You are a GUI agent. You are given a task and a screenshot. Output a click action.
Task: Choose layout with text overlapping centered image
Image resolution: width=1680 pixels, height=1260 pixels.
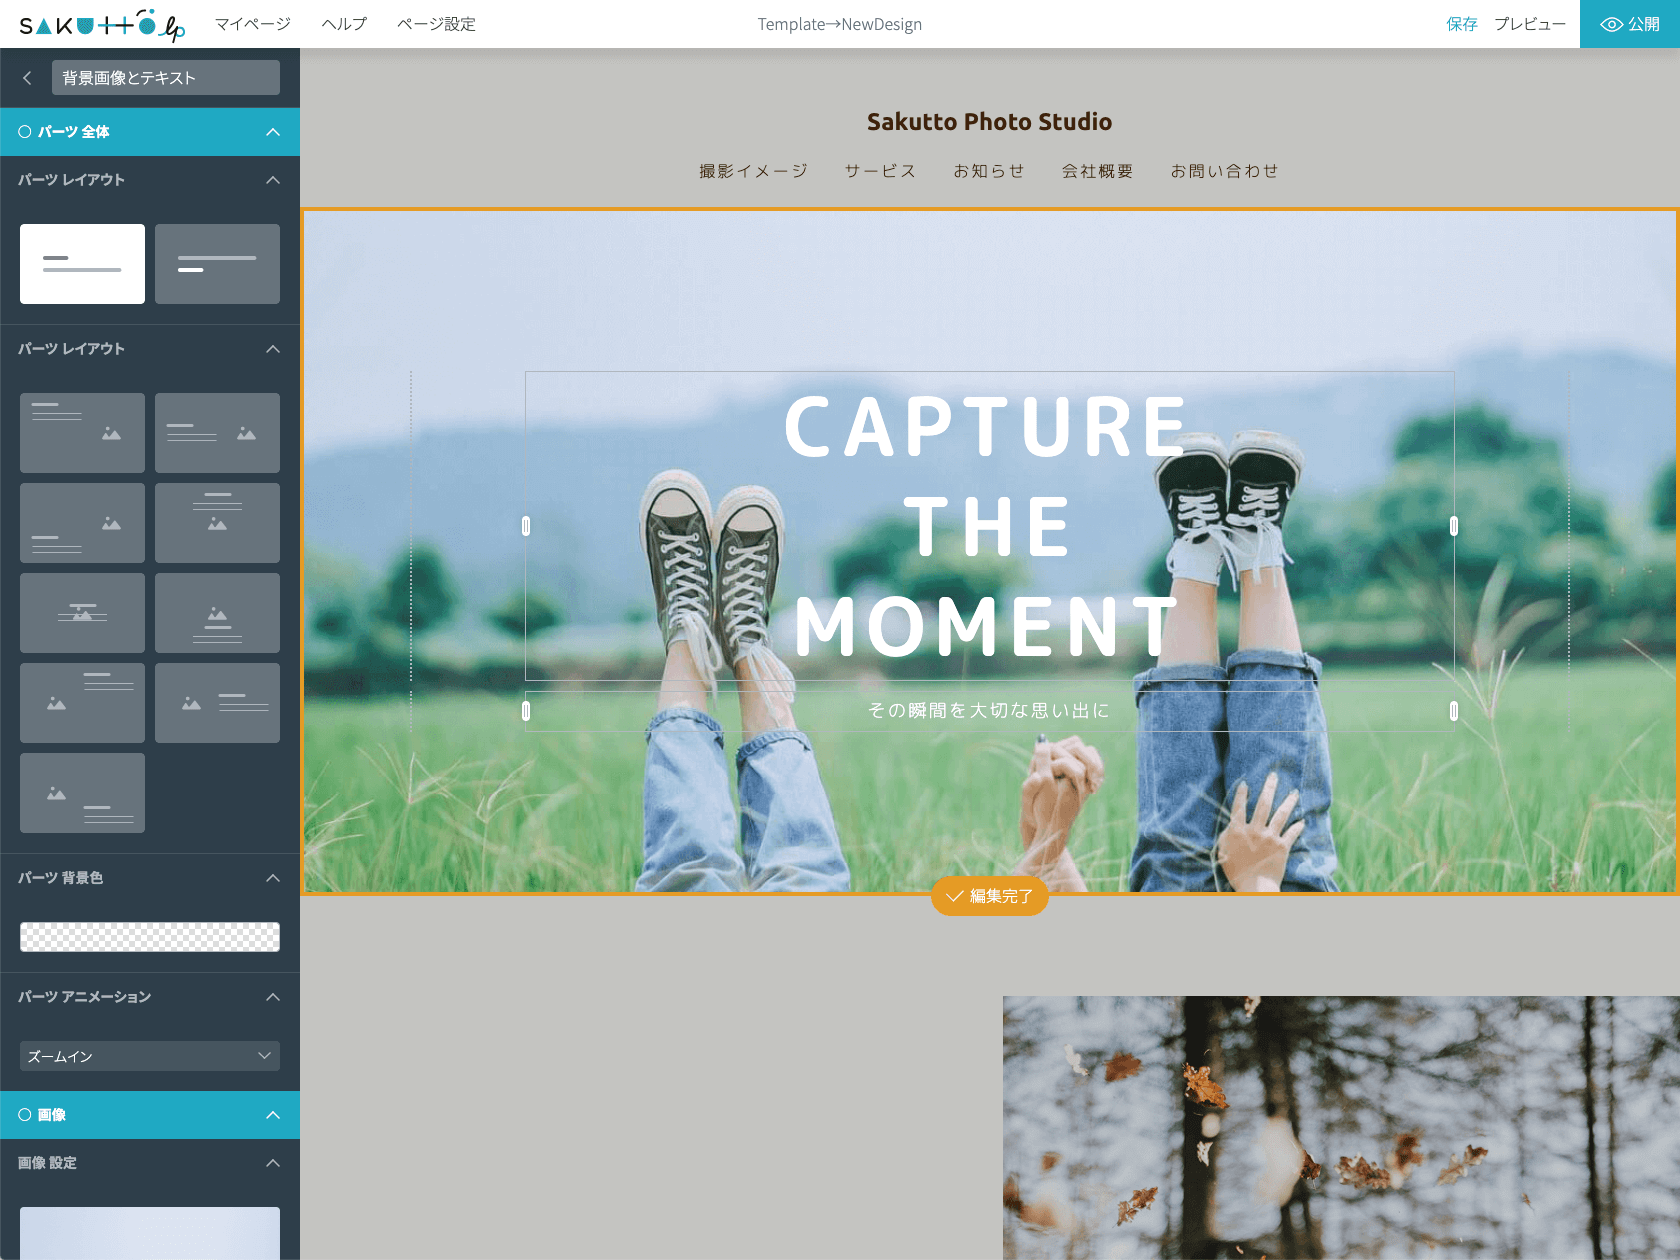click(x=82, y=612)
